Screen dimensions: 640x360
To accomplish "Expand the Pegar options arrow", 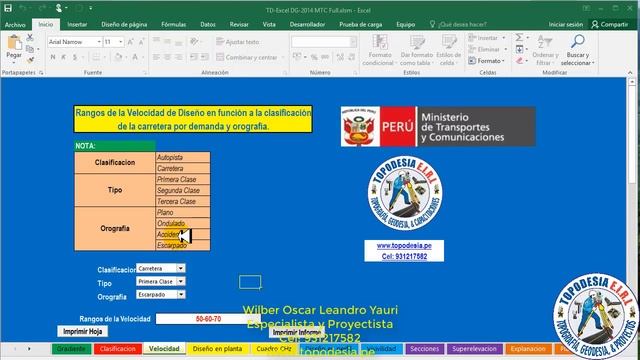I will click(14, 62).
